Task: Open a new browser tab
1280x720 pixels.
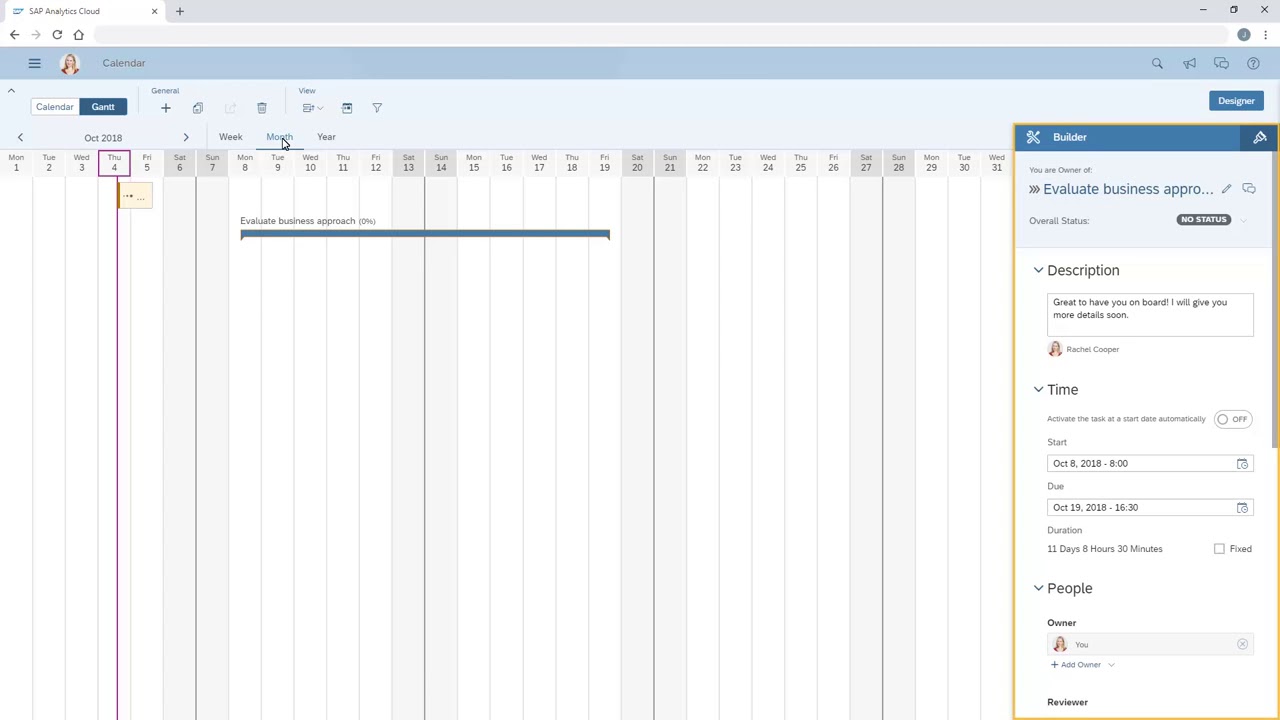Action: point(180,11)
